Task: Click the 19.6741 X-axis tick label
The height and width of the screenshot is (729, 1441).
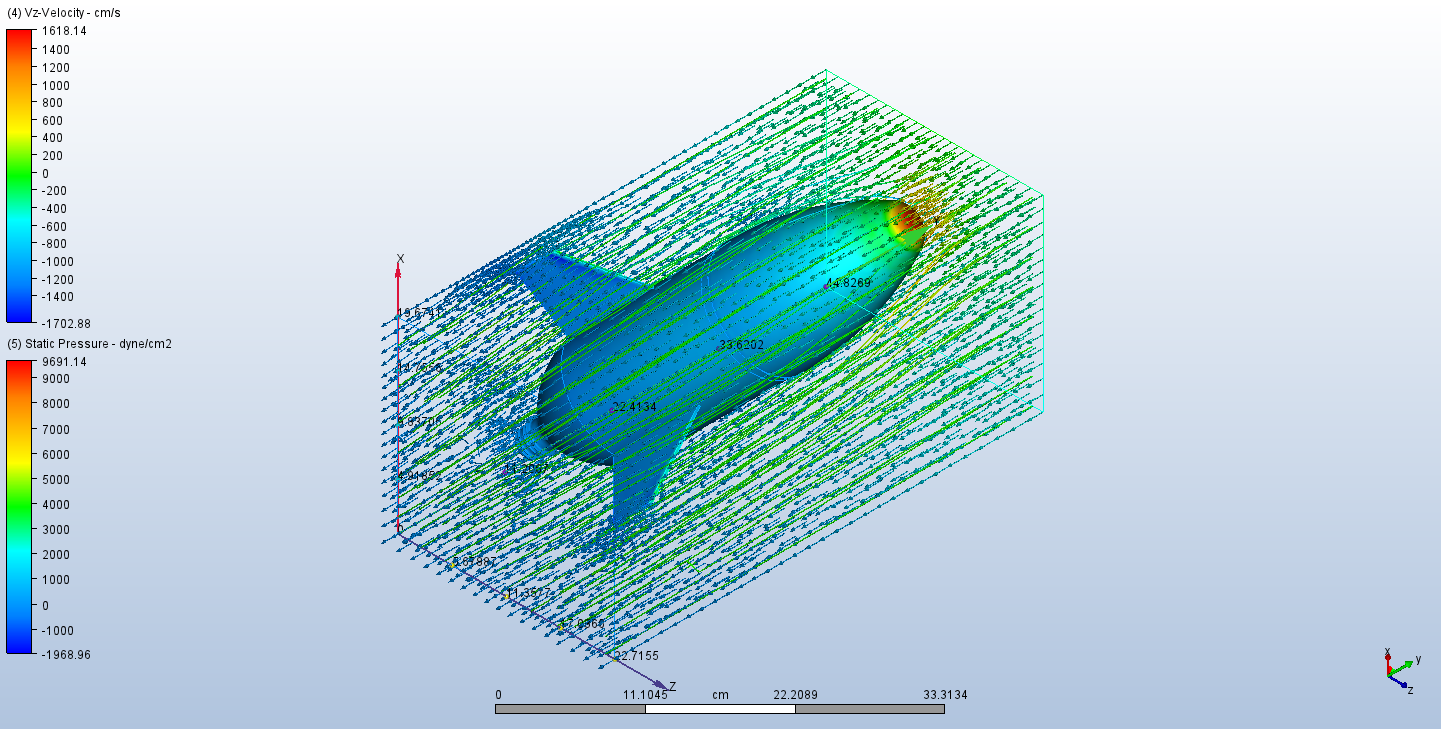Action: (x=418, y=314)
